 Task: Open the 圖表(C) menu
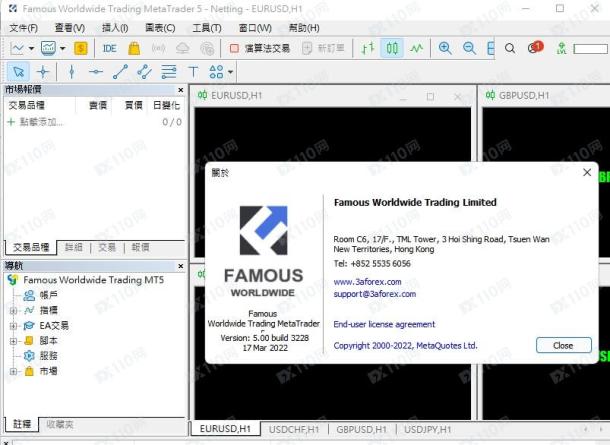[160, 28]
